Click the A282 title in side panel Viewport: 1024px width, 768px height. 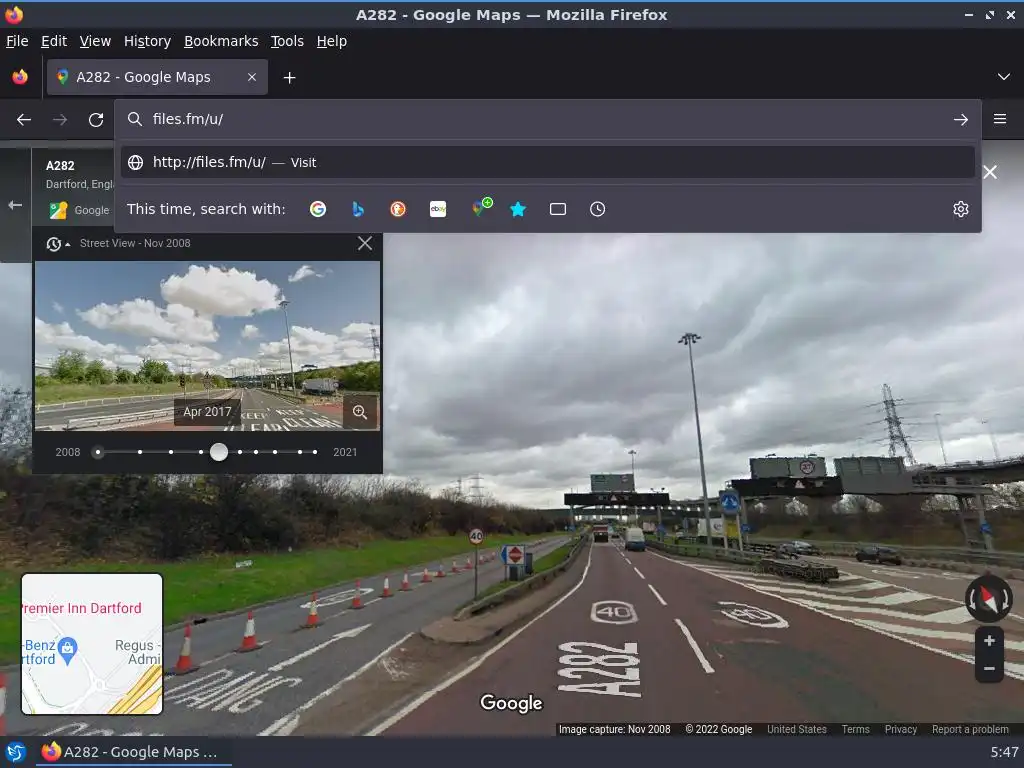tap(60, 166)
